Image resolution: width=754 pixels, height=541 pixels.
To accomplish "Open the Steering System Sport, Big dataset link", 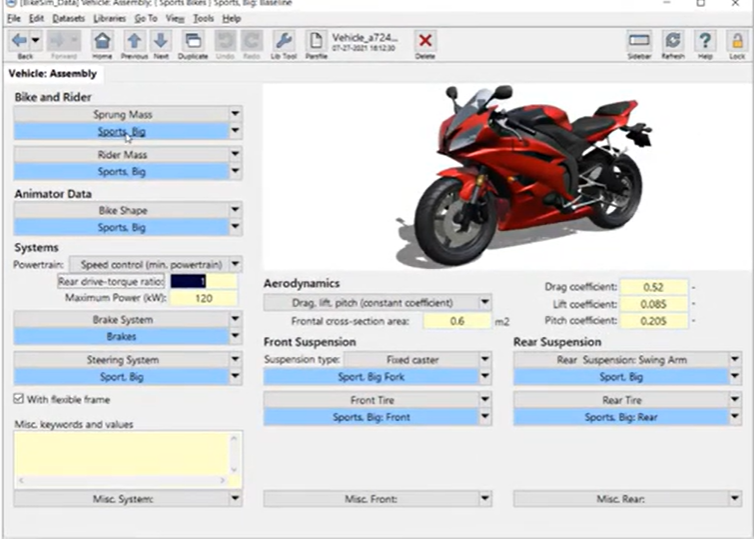I will point(121,377).
